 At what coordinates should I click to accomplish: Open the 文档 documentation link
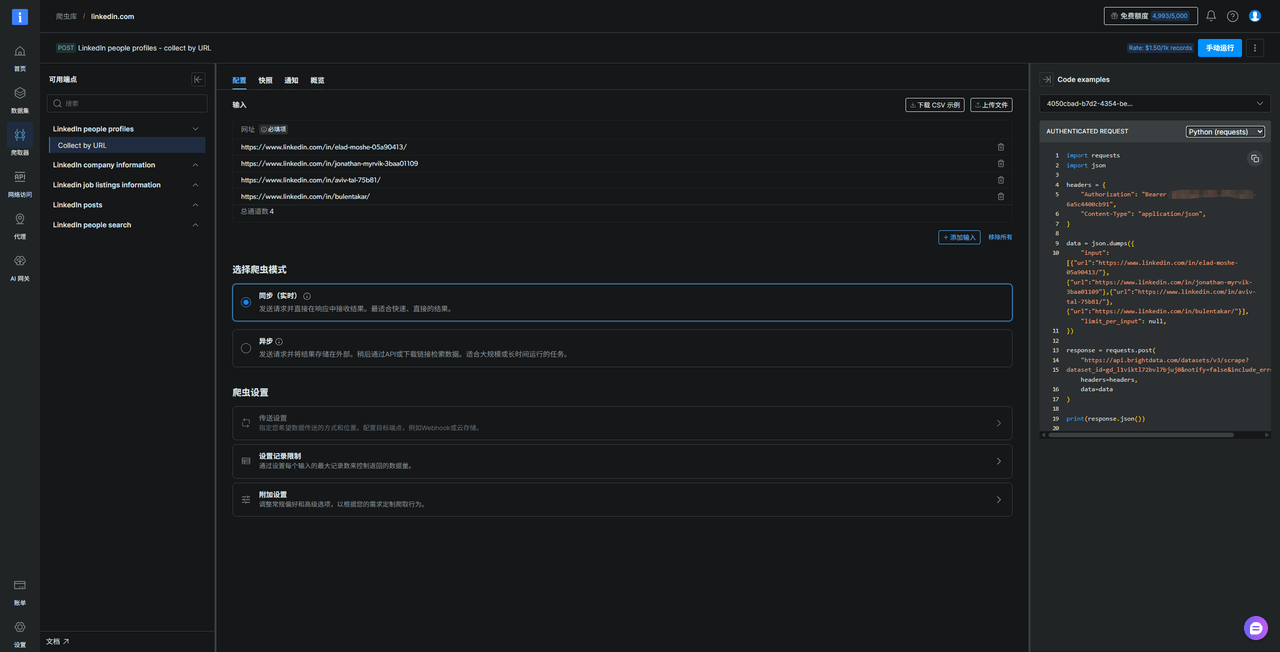(58, 641)
